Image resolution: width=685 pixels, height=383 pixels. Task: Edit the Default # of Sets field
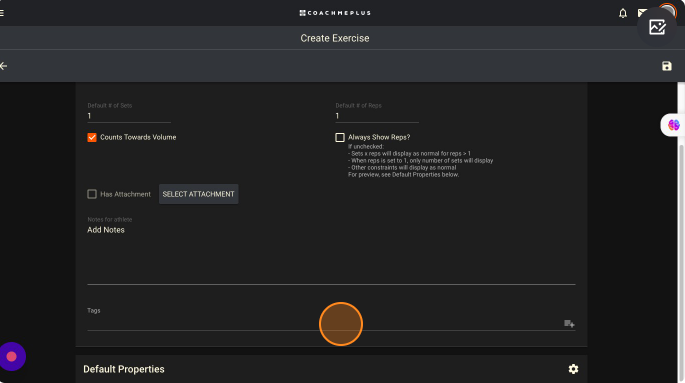129,116
